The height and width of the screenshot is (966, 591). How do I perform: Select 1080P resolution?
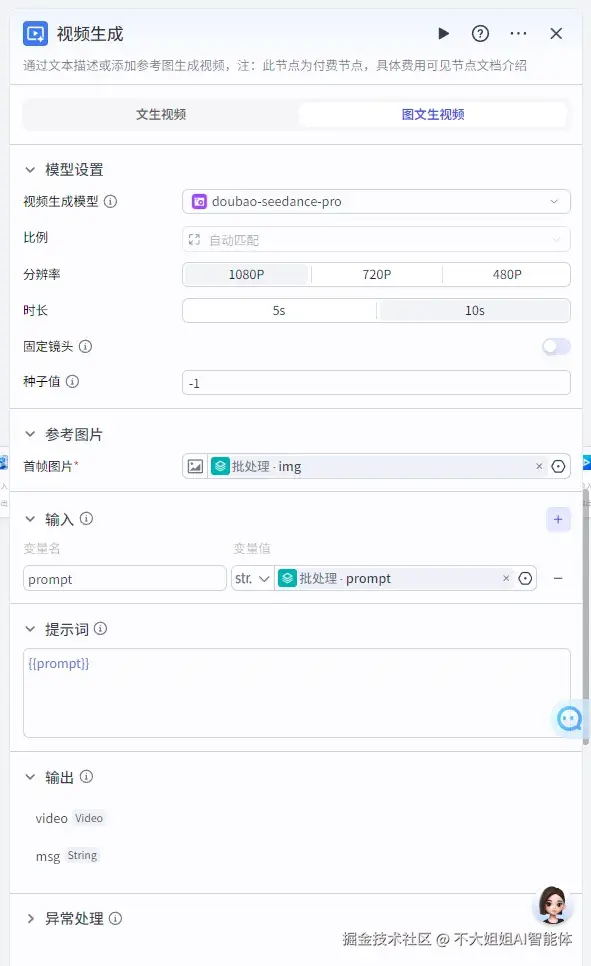pos(247,274)
